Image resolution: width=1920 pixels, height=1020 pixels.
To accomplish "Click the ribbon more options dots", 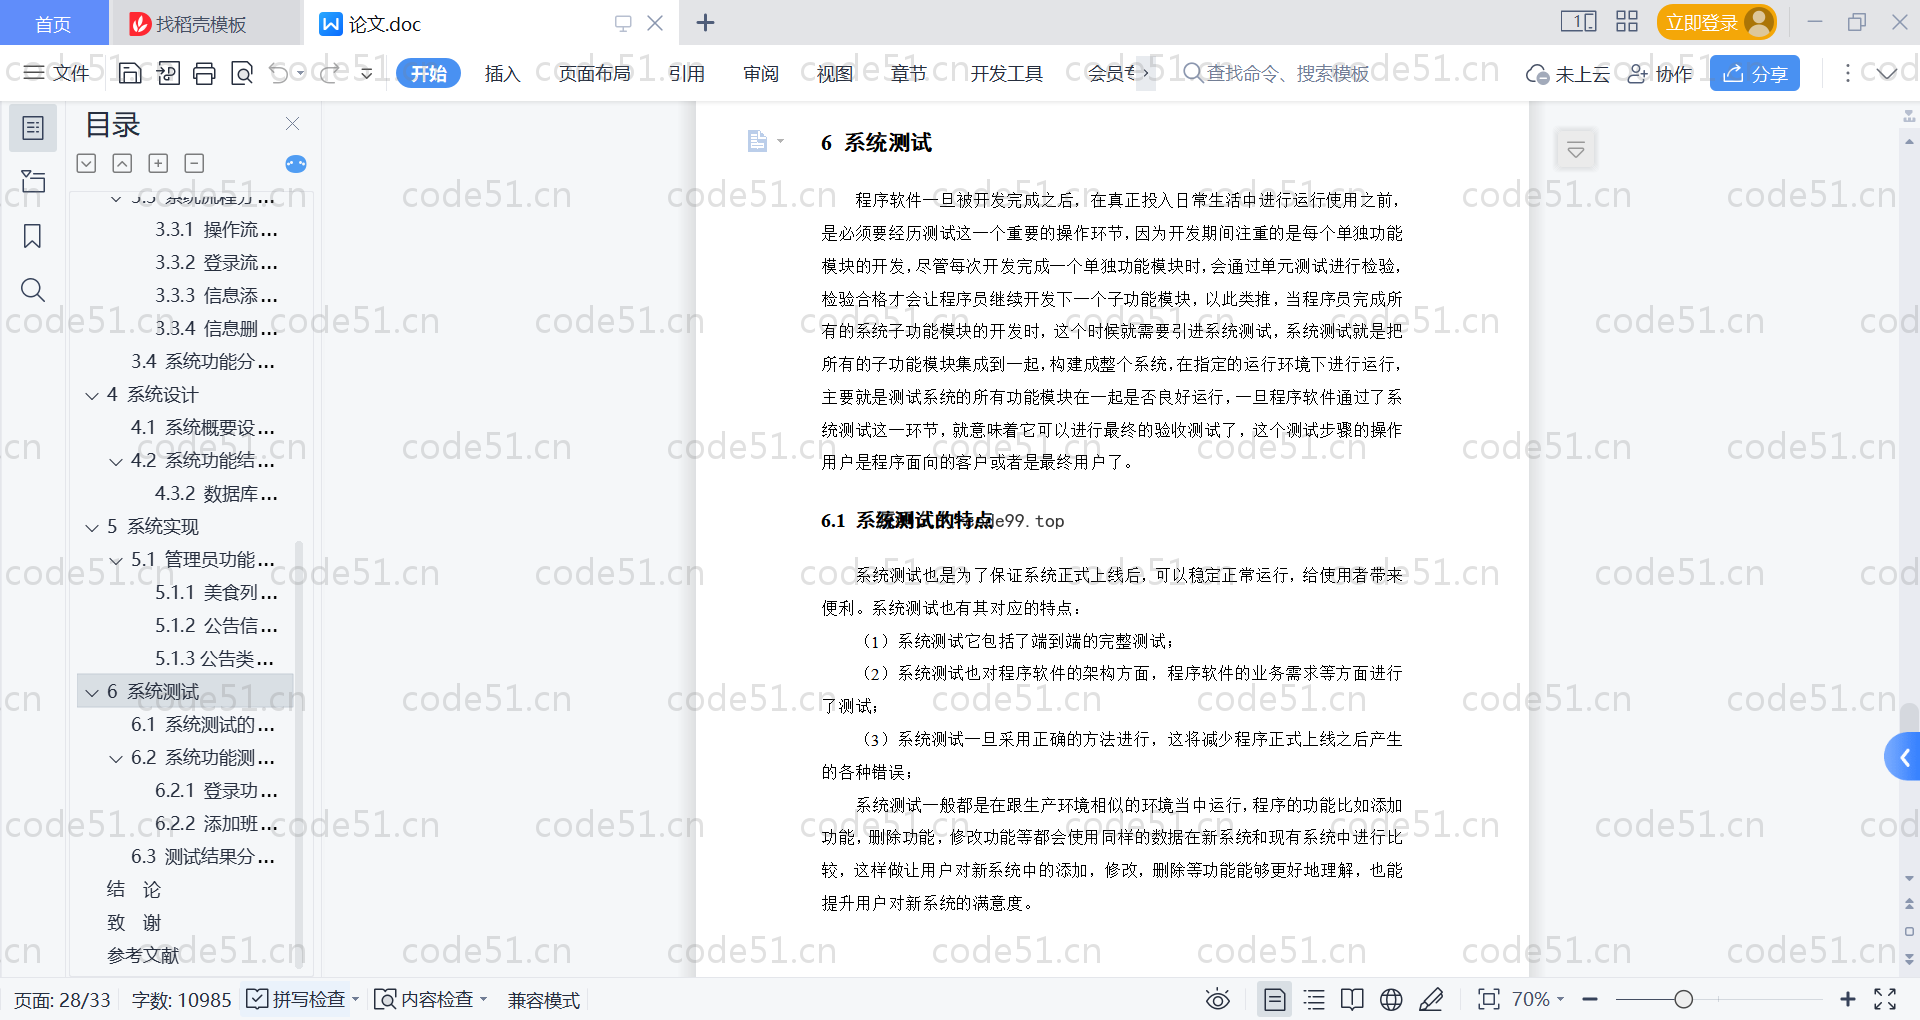I will click(1847, 73).
